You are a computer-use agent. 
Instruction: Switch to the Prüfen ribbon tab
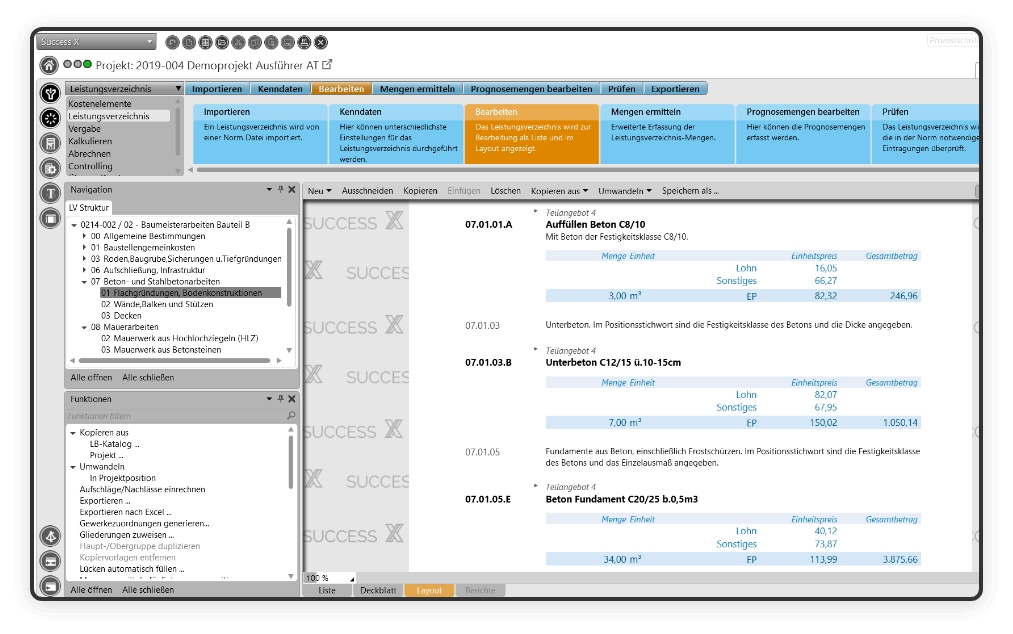(621, 89)
